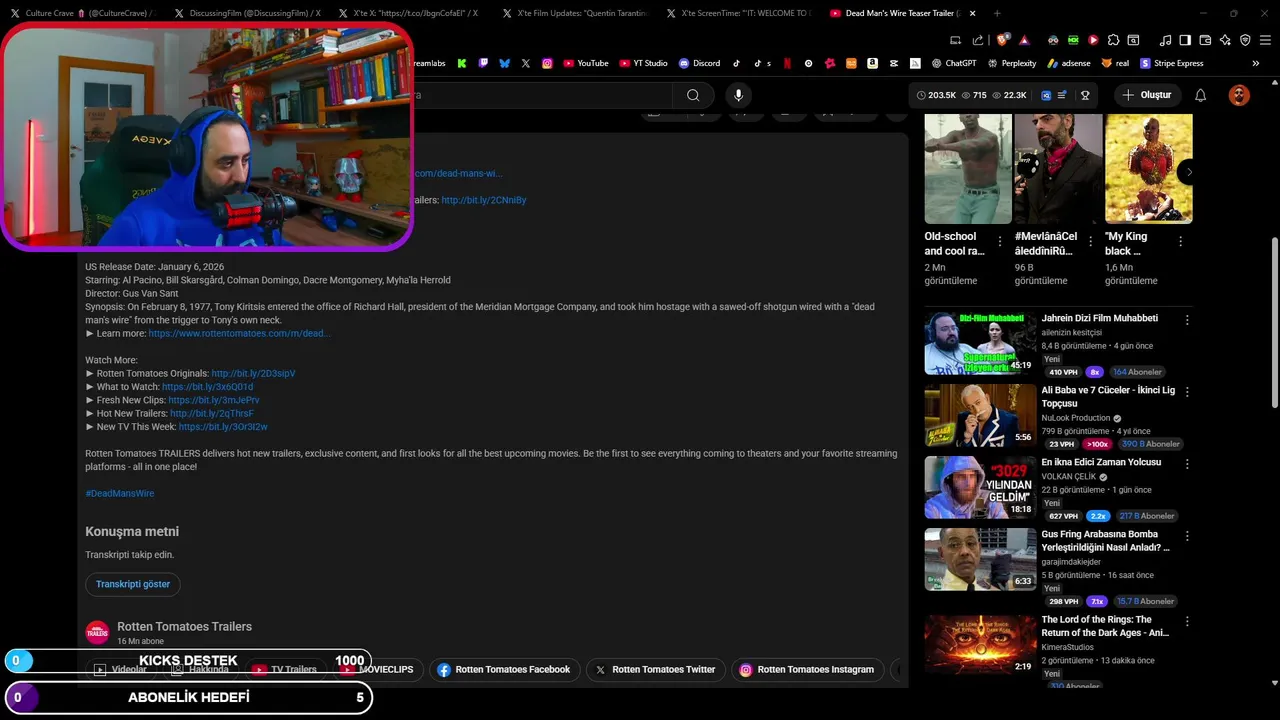
Task: Open the Fresh New Clips bit.ly link
Action: pyautogui.click(x=214, y=400)
